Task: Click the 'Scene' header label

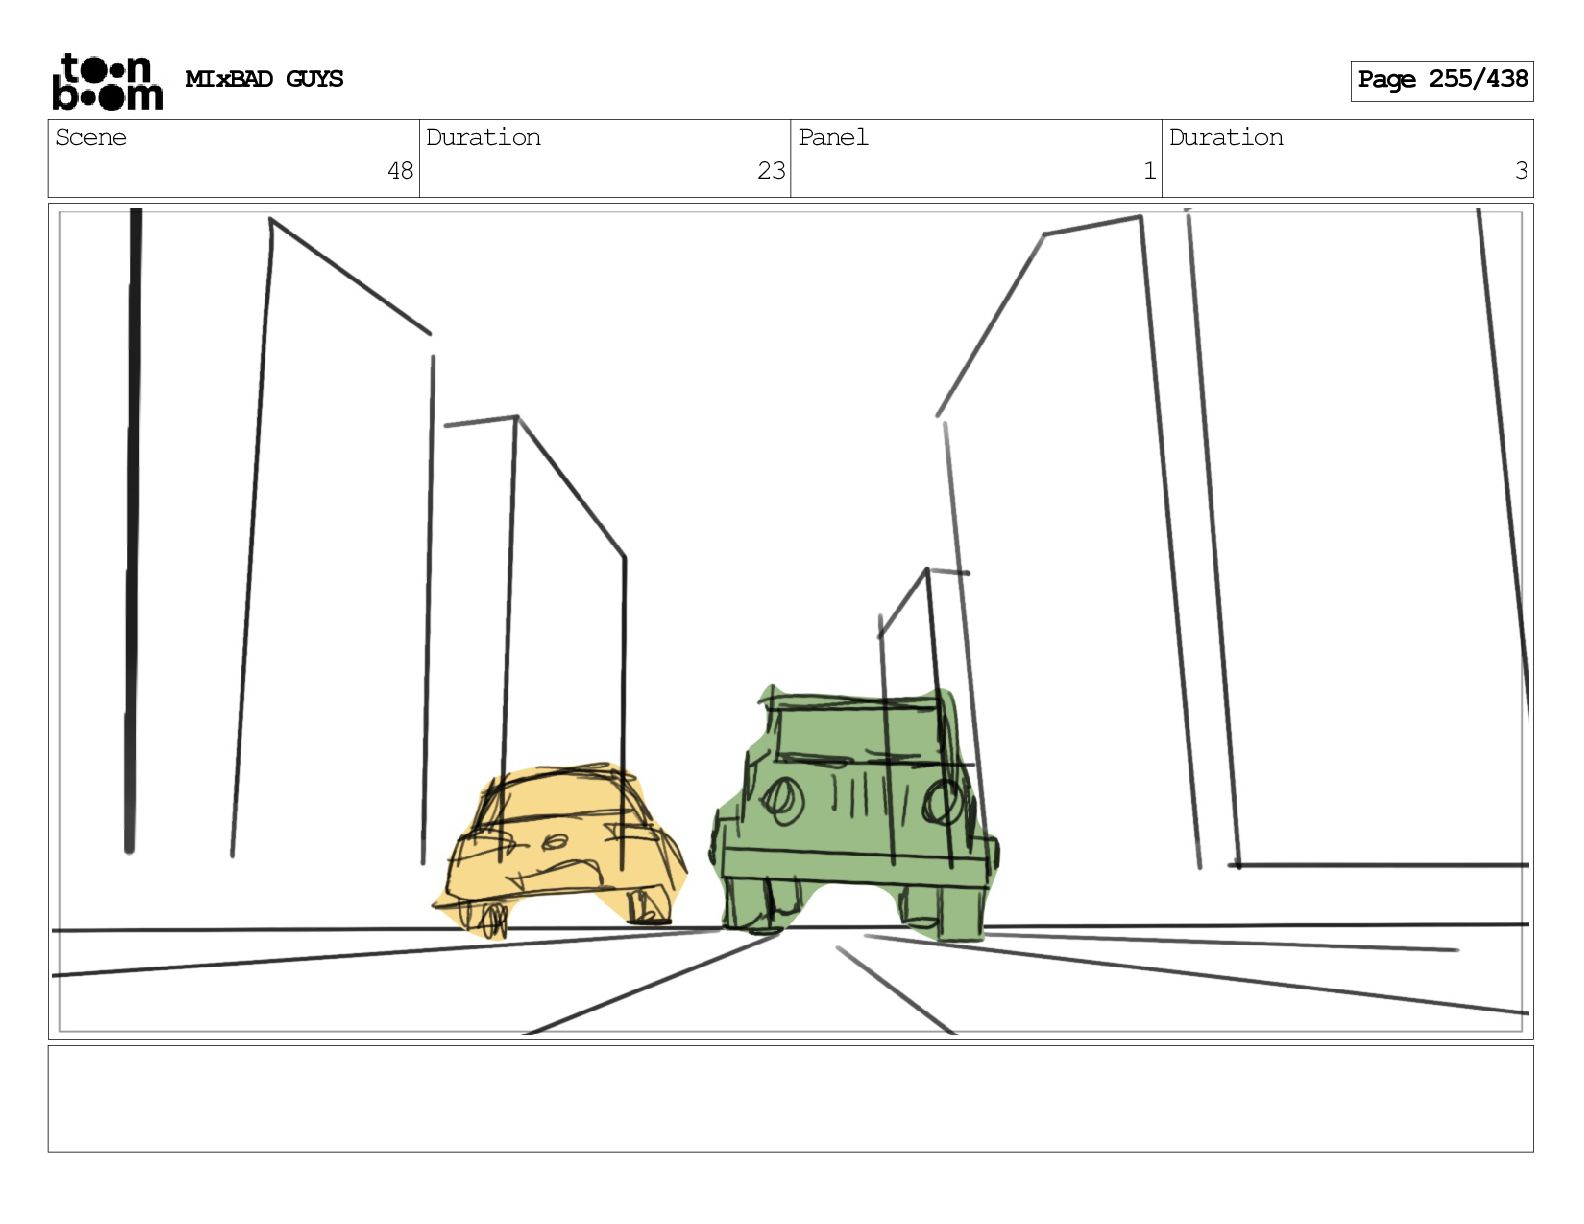Action: click(x=91, y=137)
